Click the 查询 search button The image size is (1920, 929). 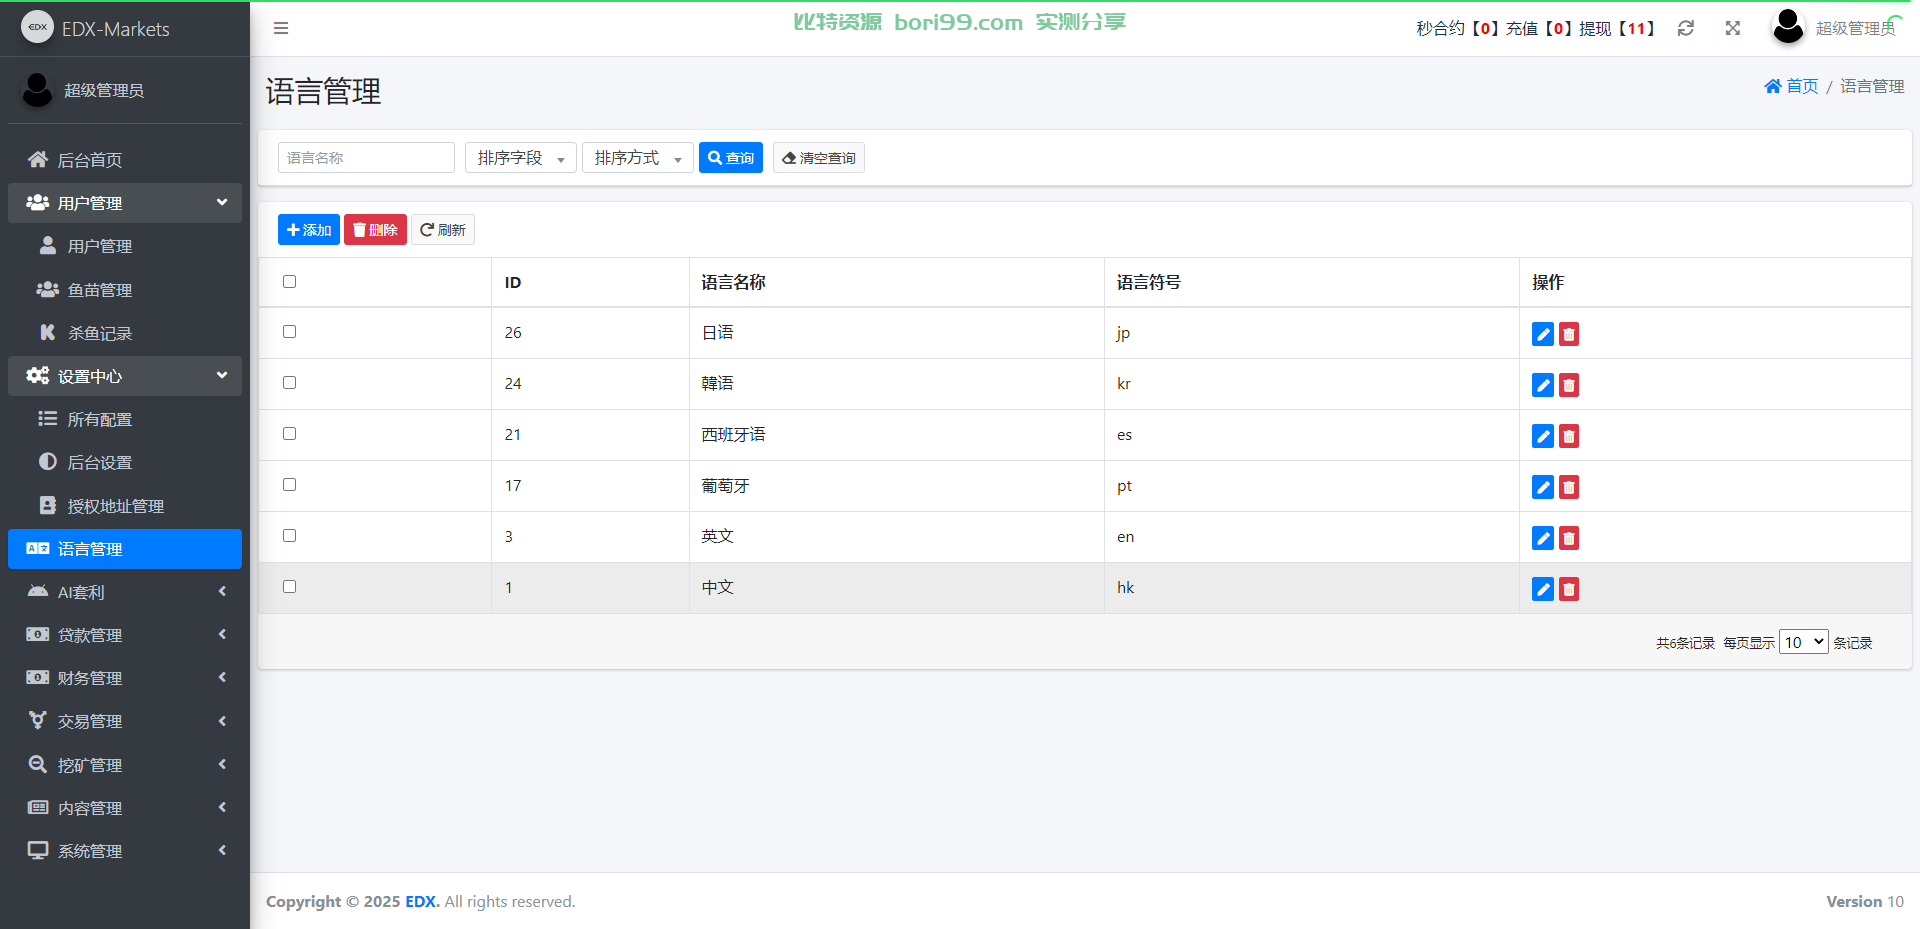coord(731,158)
